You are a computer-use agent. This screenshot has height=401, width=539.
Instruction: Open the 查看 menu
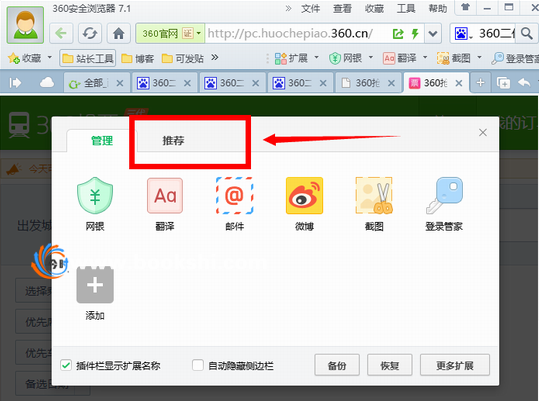pos(342,9)
